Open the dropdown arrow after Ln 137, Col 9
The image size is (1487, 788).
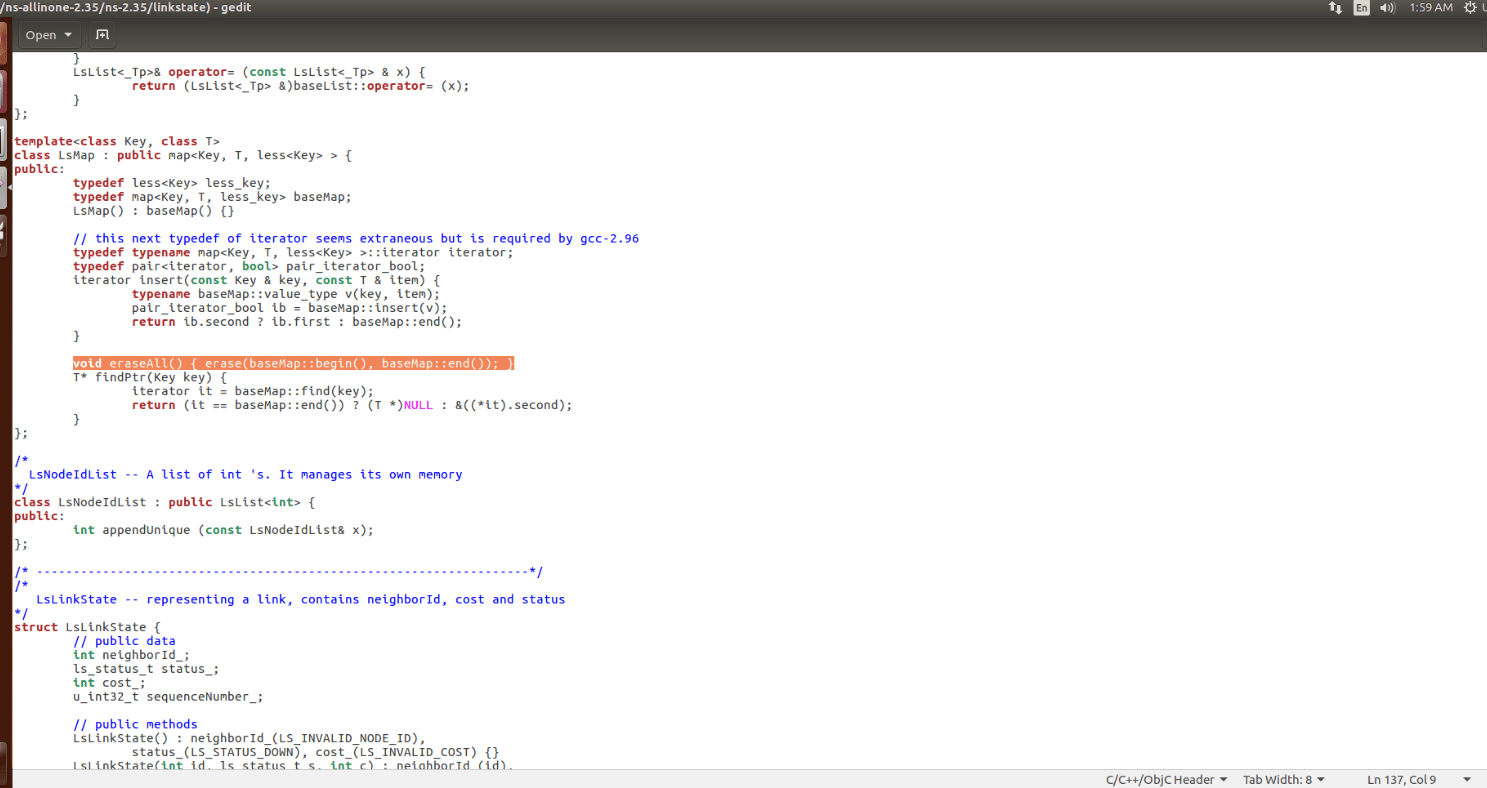(x=1467, y=779)
